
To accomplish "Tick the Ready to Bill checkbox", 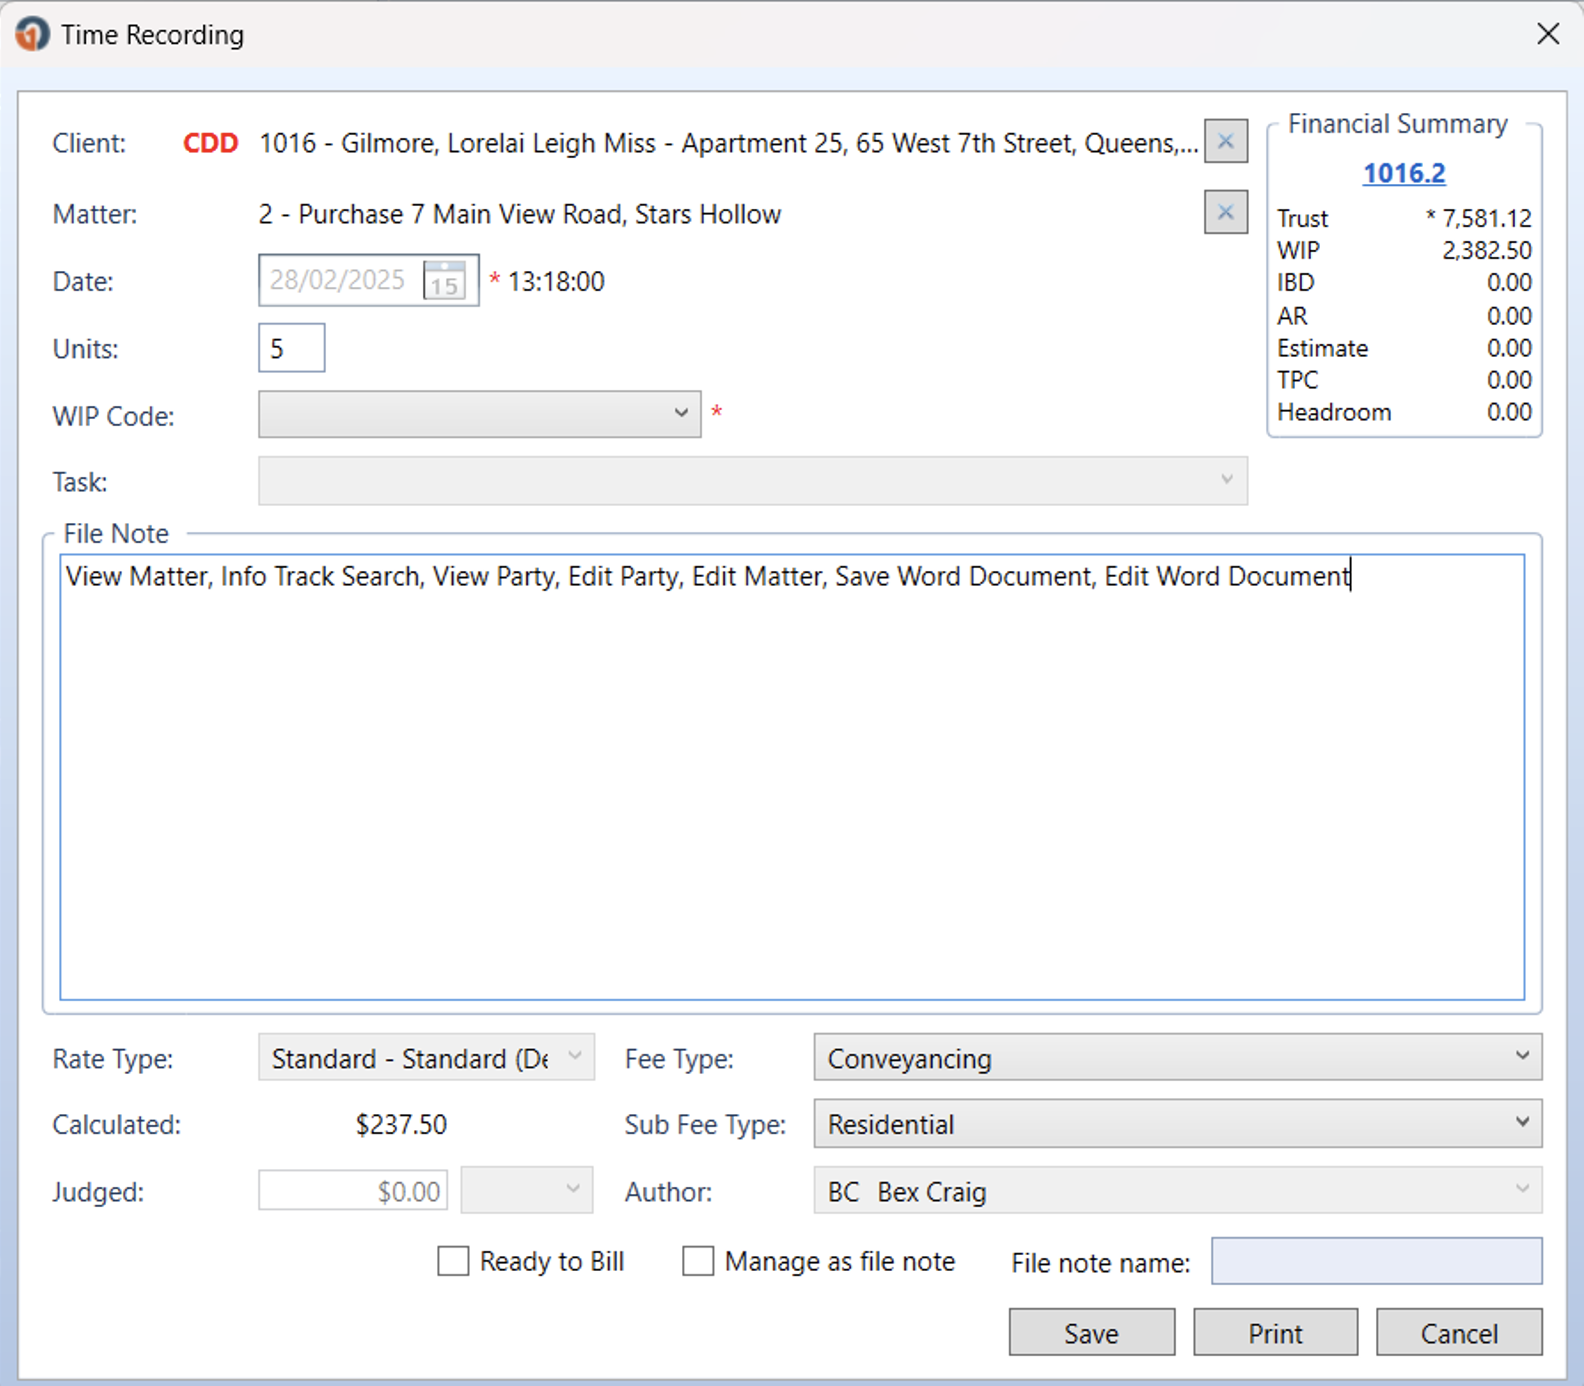I will [453, 1261].
